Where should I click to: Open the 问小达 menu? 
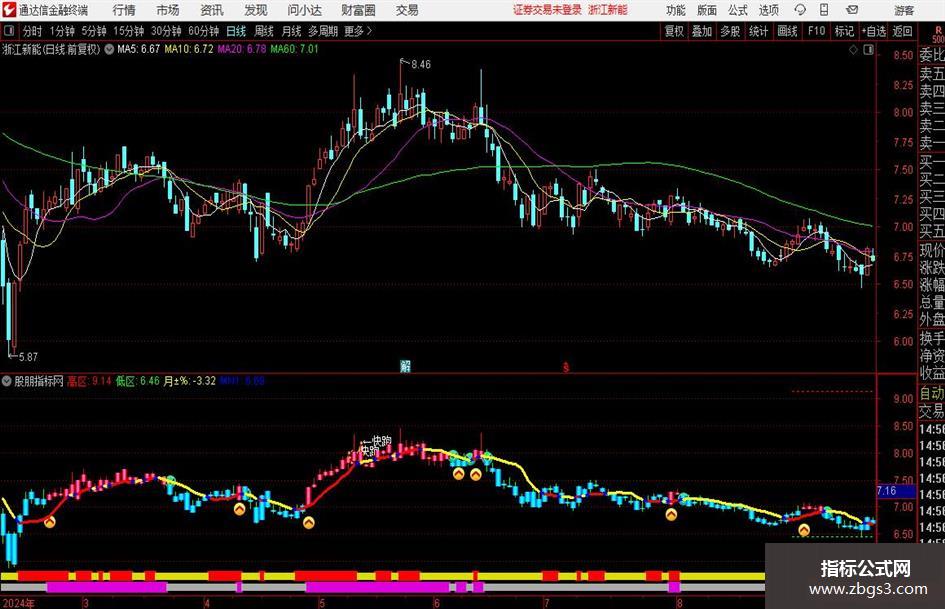[x=304, y=10]
